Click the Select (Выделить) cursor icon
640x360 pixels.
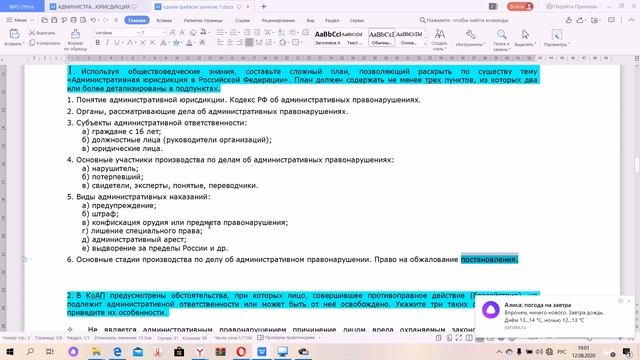(x=525, y=34)
